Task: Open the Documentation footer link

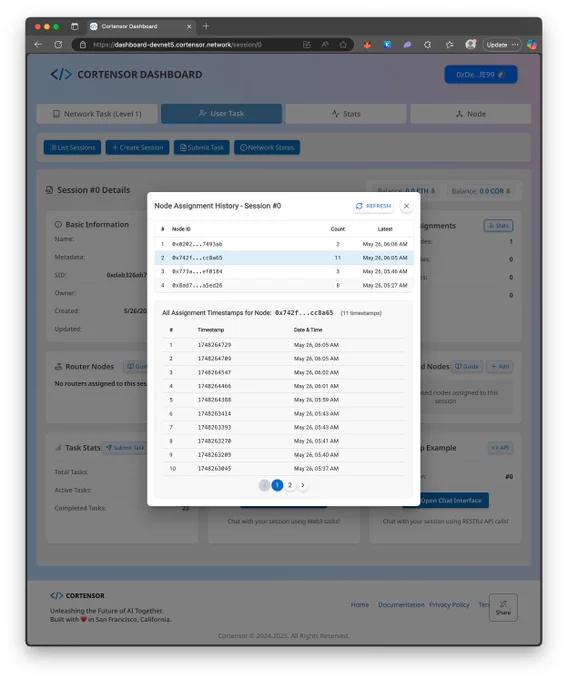Action: (401, 605)
